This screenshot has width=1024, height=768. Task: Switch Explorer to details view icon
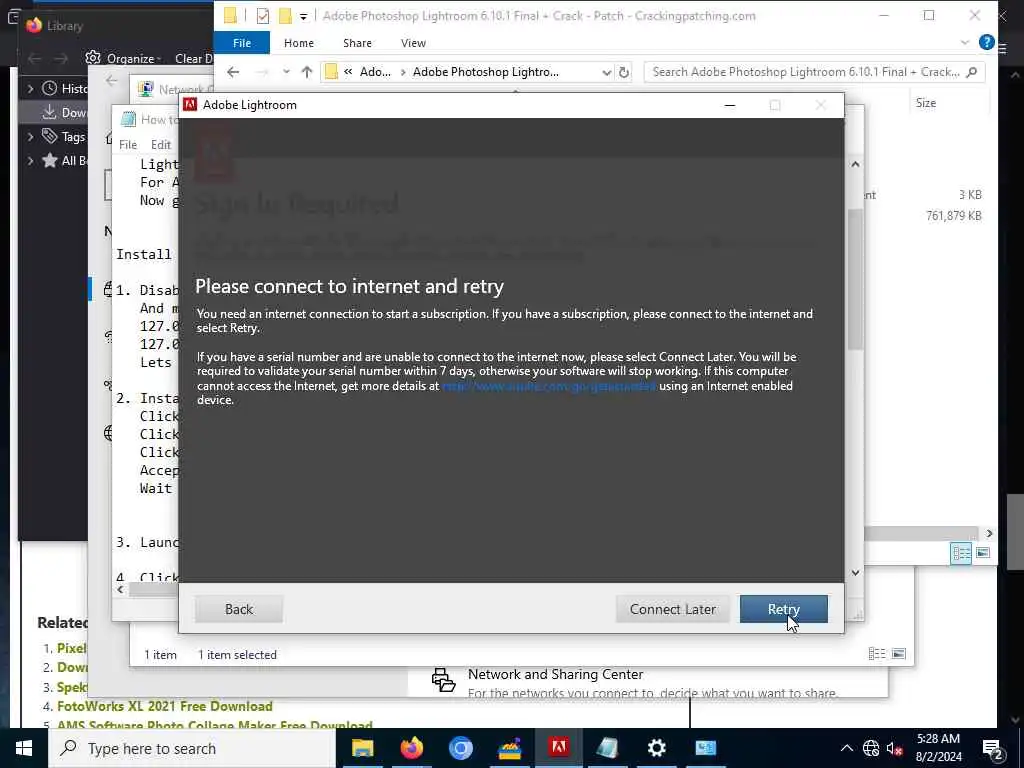coord(961,553)
